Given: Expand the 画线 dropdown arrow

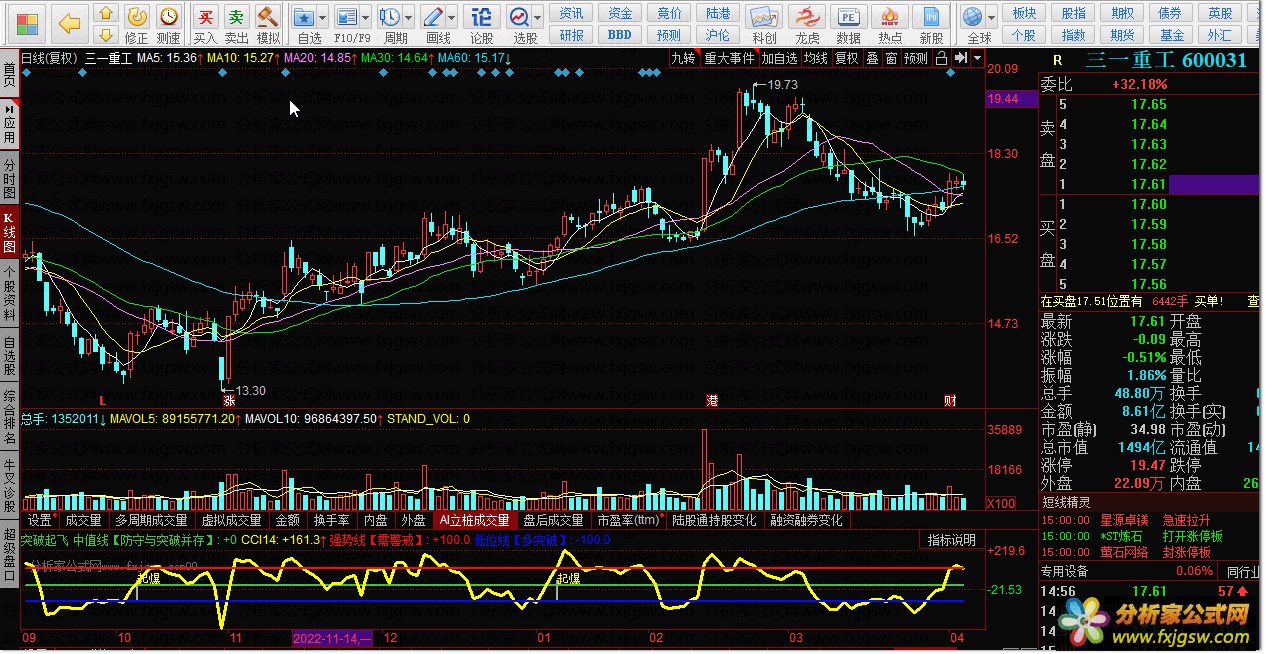Looking at the screenshot, I should [453, 17].
